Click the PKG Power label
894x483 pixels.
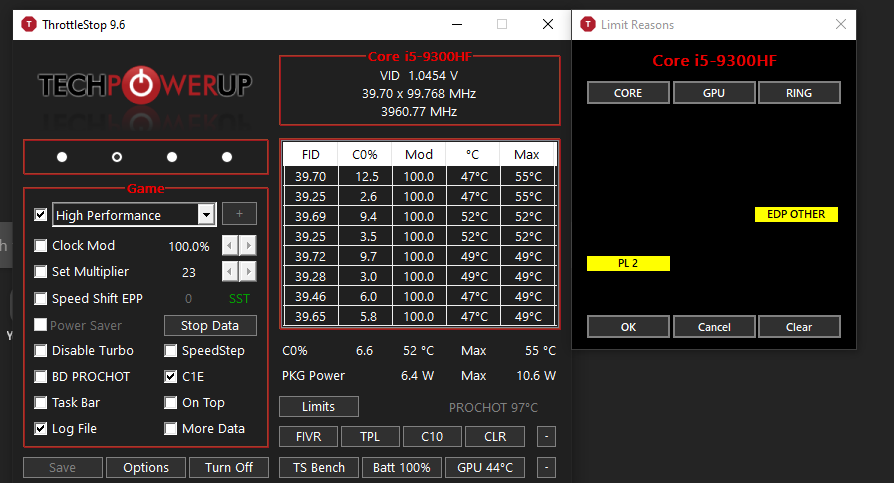(314, 376)
